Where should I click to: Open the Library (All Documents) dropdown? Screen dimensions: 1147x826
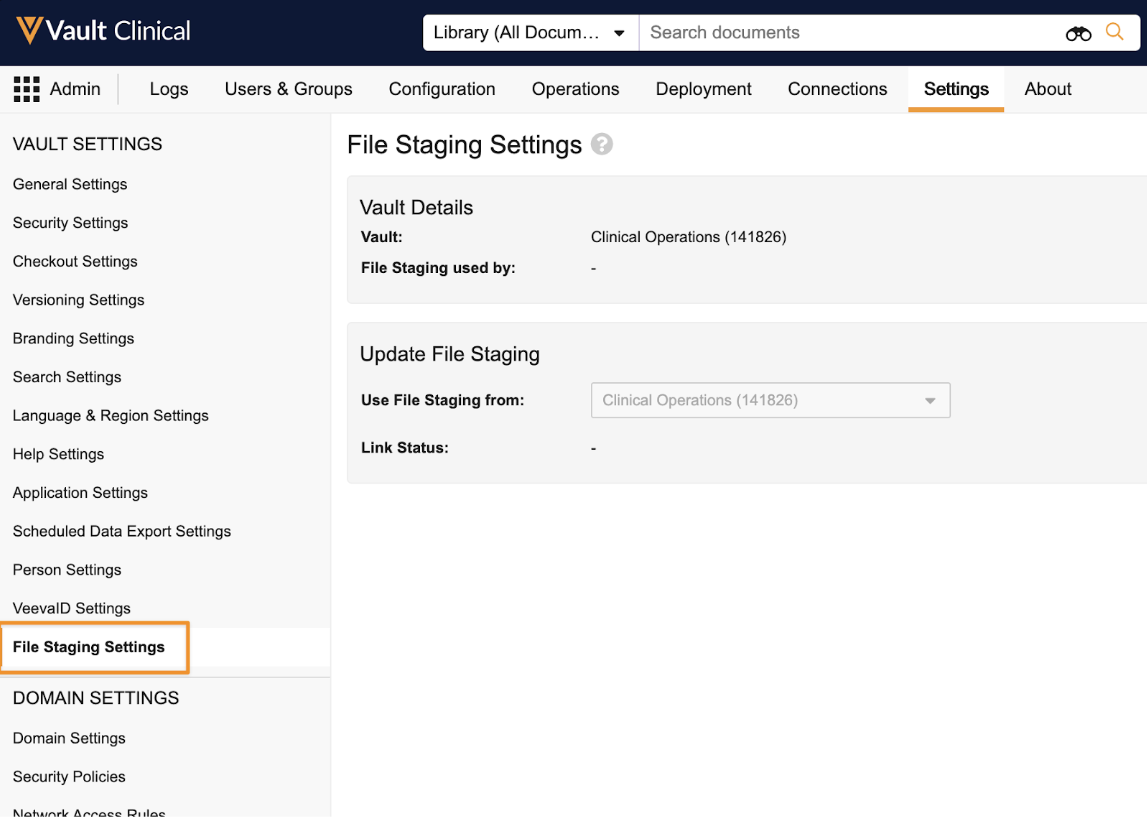tap(530, 32)
